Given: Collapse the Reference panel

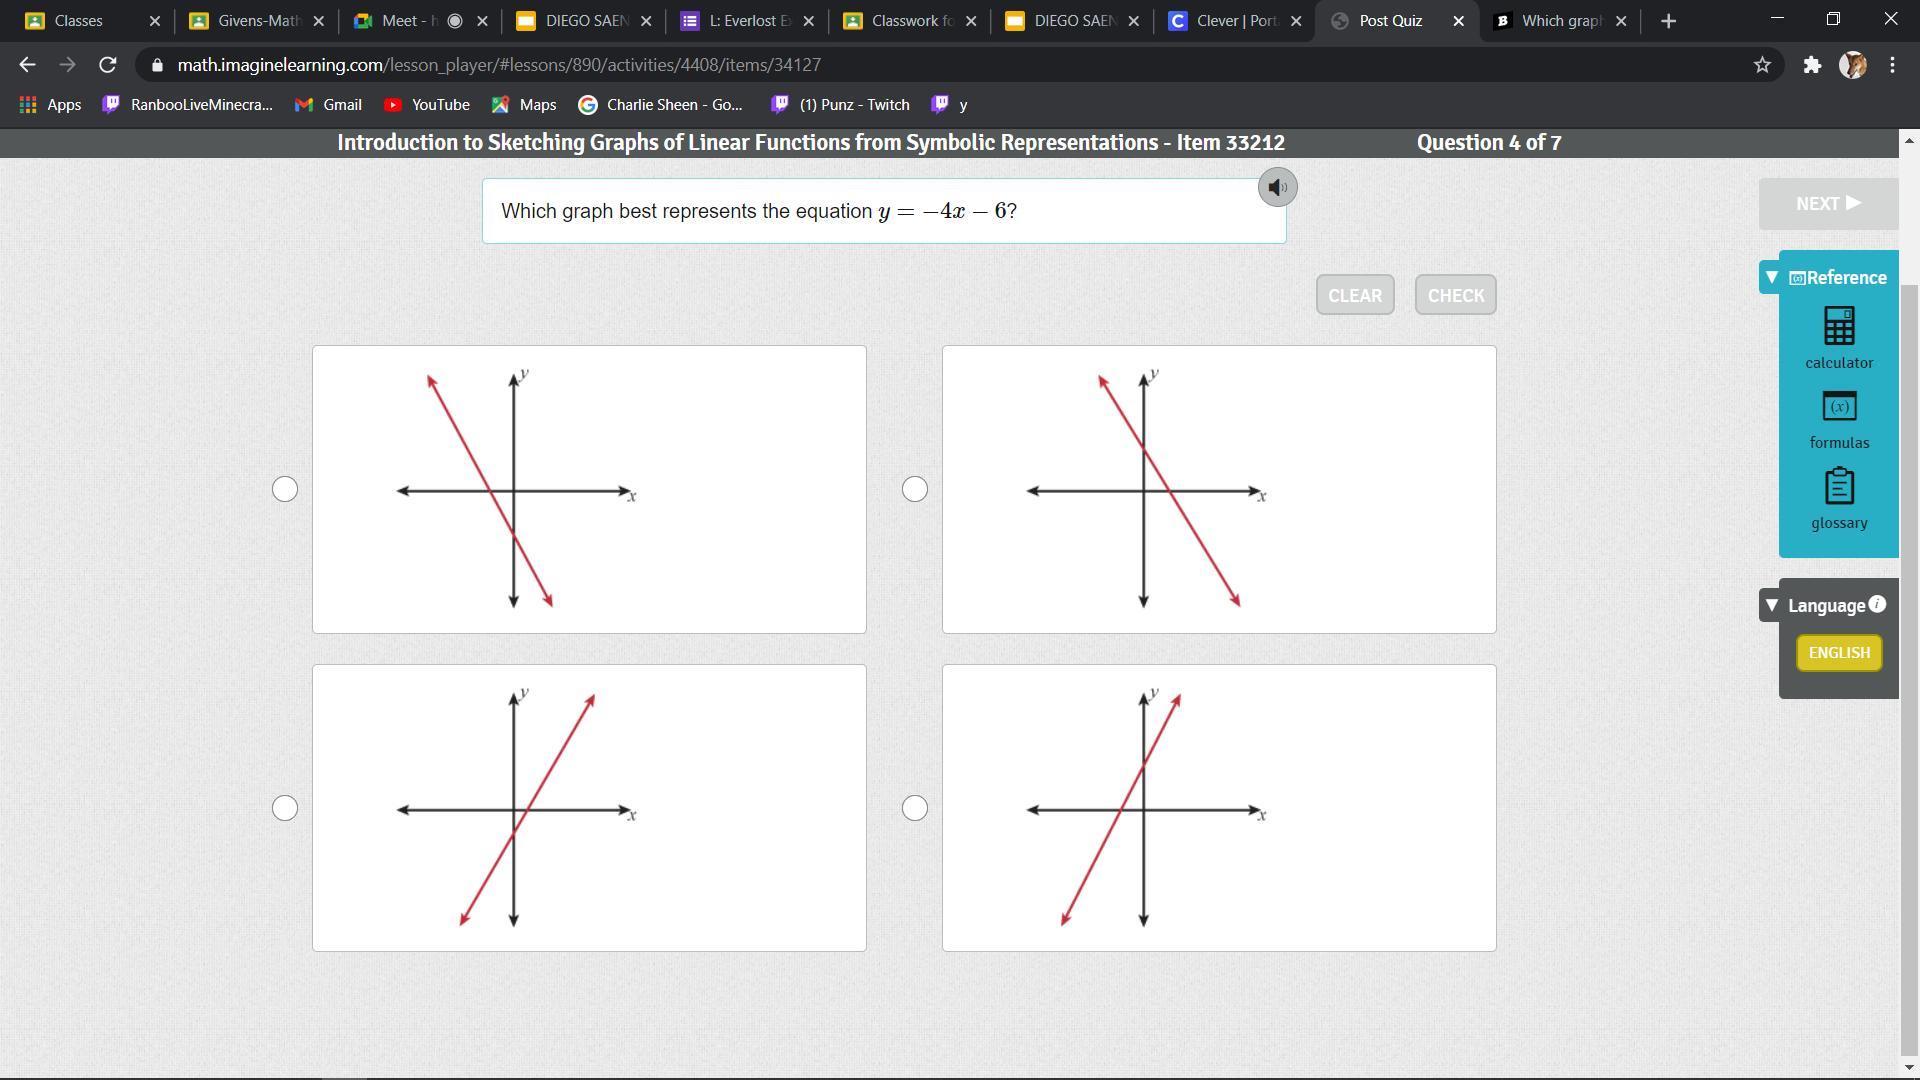Looking at the screenshot, I should pos(1771,277).
